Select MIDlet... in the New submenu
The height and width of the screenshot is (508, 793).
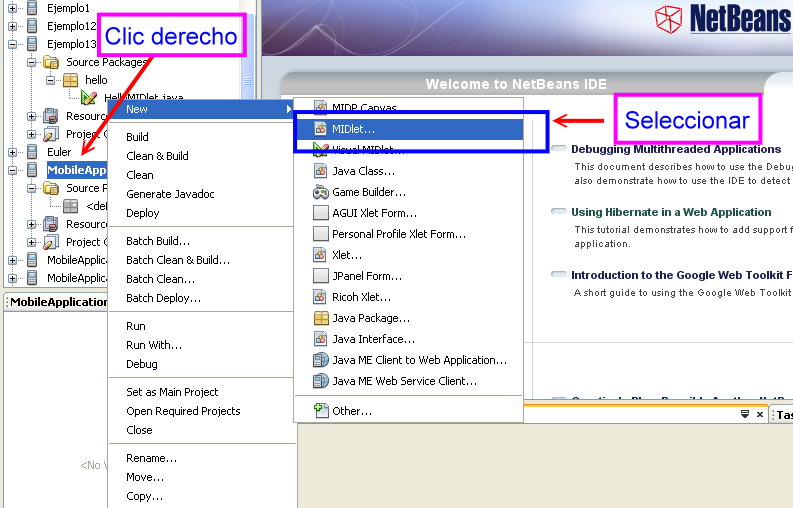click(x=409, y=129)
